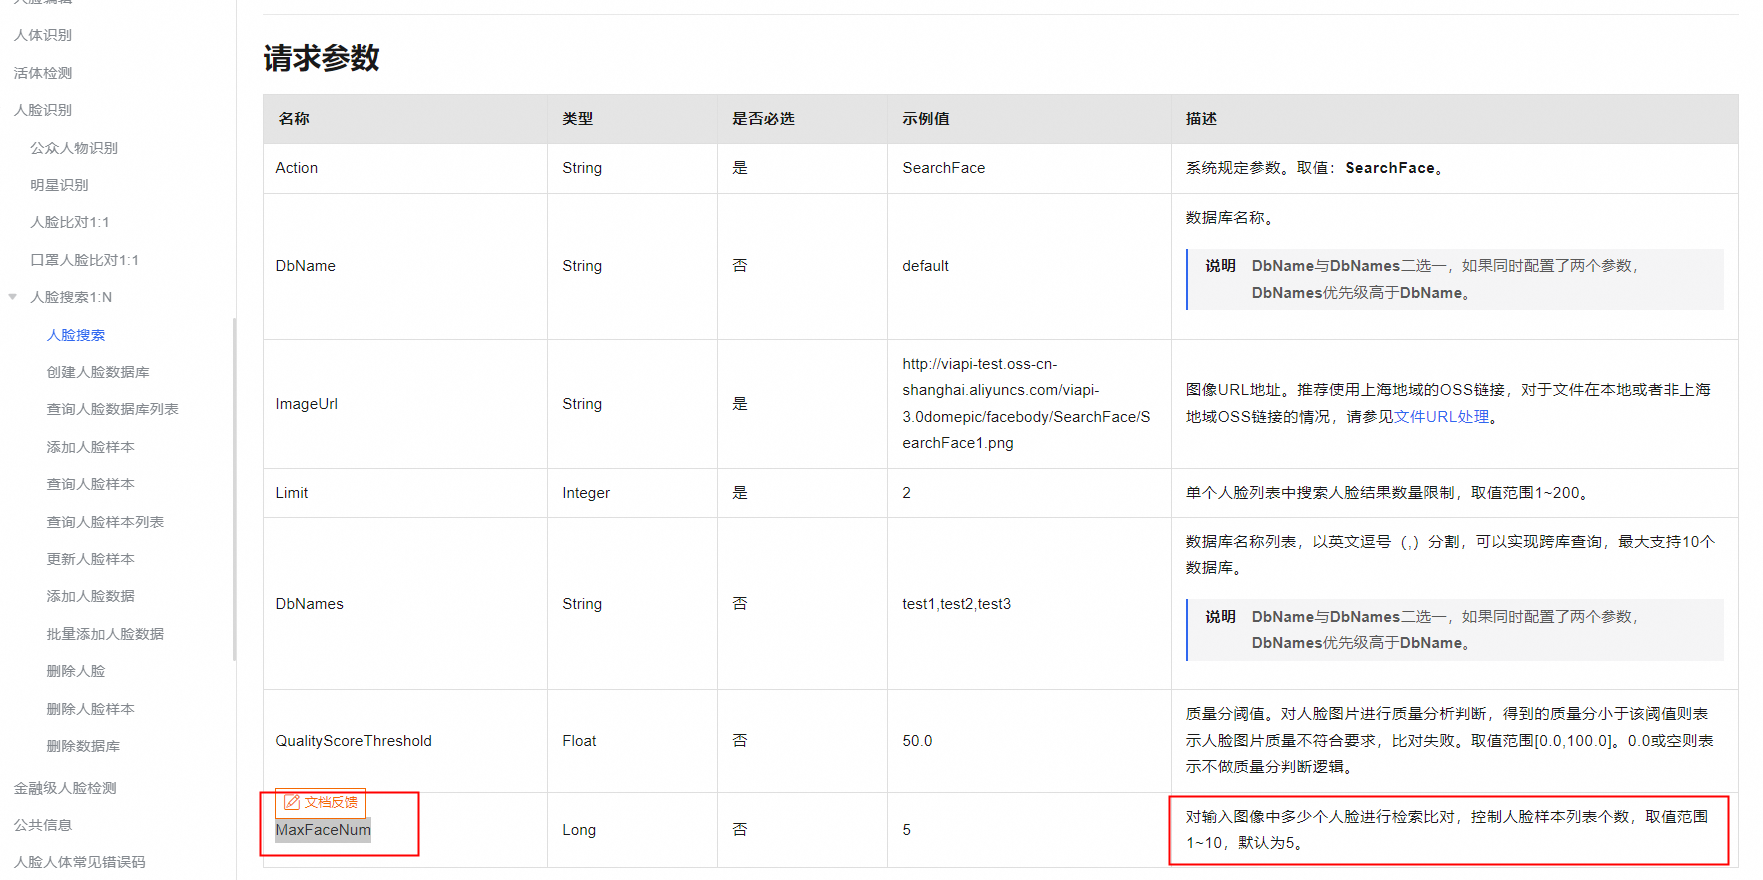Open 删除数据库 sidebar item
The height and width of the screenshot is (880, 1763).
[83, 746]
